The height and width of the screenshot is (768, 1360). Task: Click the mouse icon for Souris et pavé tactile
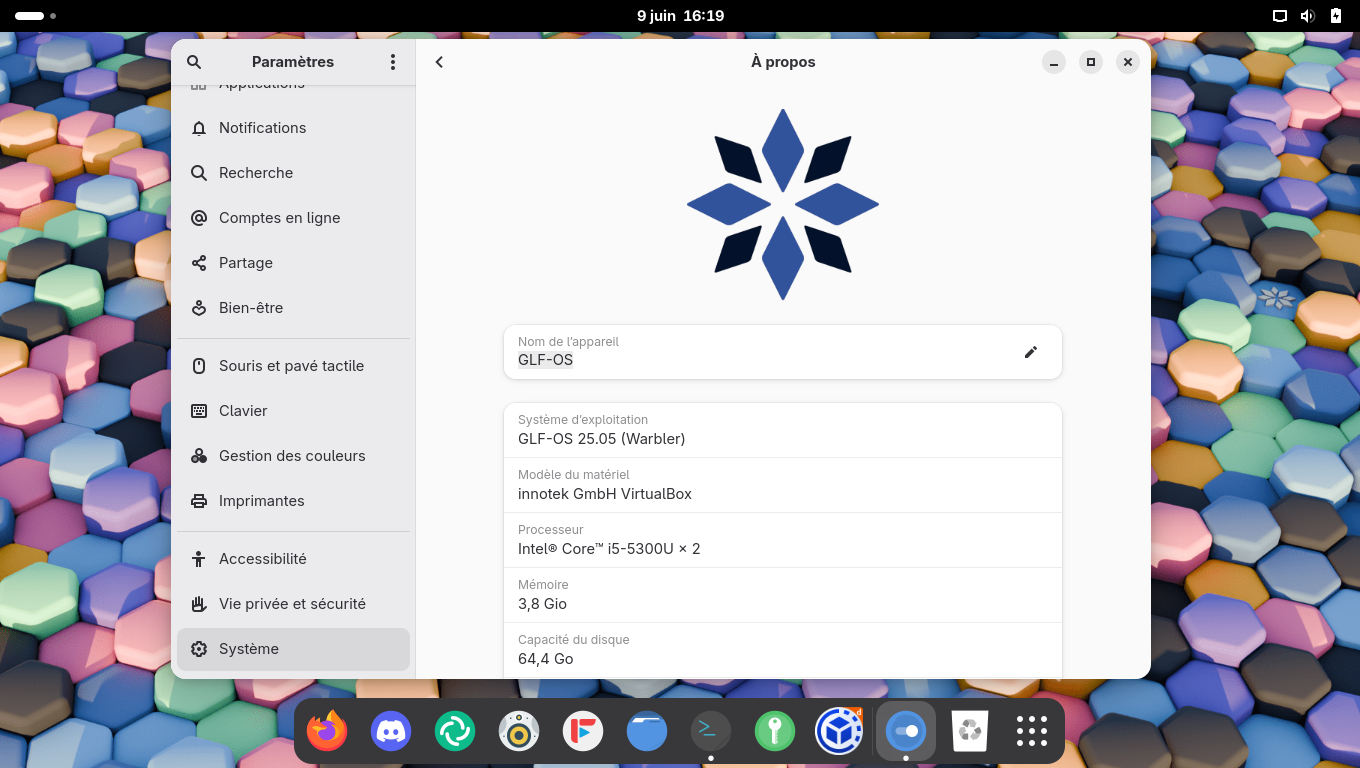pyautogui.click(x=199, y=366)
